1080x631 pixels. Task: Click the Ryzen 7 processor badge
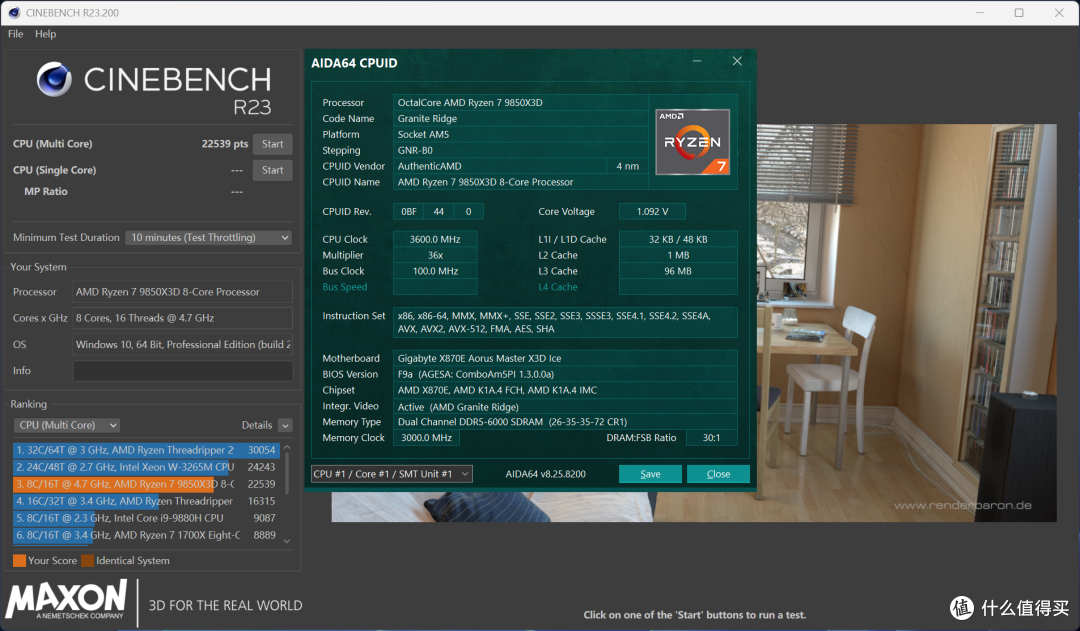point(692,142)
